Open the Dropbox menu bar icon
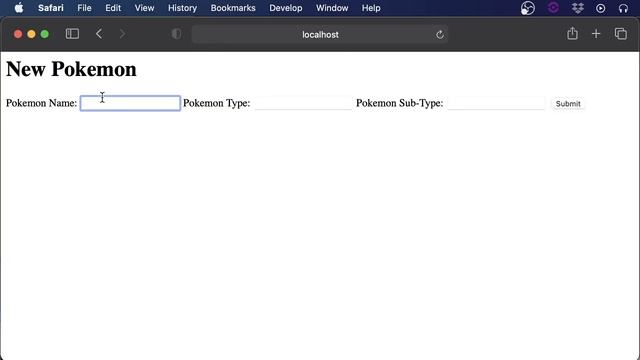This screenshot has width=640, height=360. [x=578, y=8]
